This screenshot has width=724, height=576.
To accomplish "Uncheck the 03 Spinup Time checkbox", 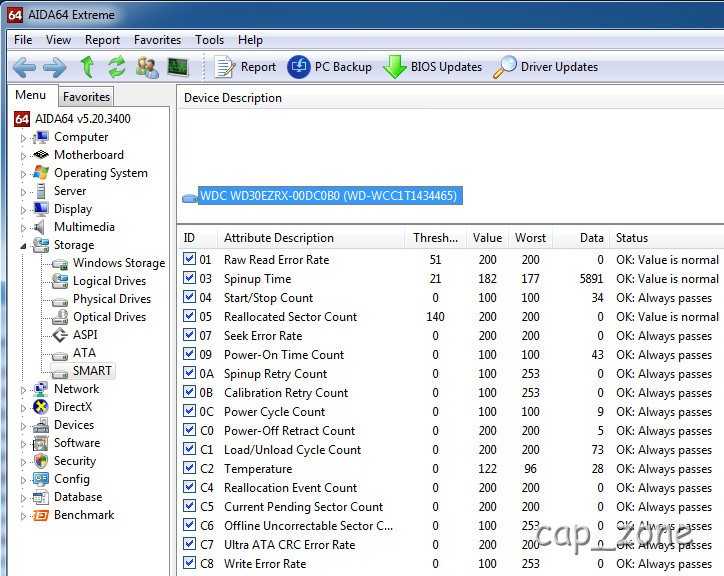I will [x=189, y=278].
